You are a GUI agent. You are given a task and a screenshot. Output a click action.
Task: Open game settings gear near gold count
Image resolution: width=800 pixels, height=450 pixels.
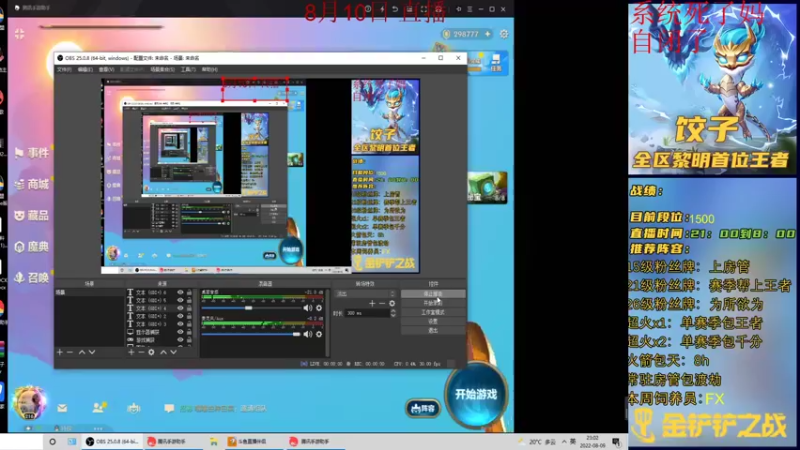tap(504, 34)
